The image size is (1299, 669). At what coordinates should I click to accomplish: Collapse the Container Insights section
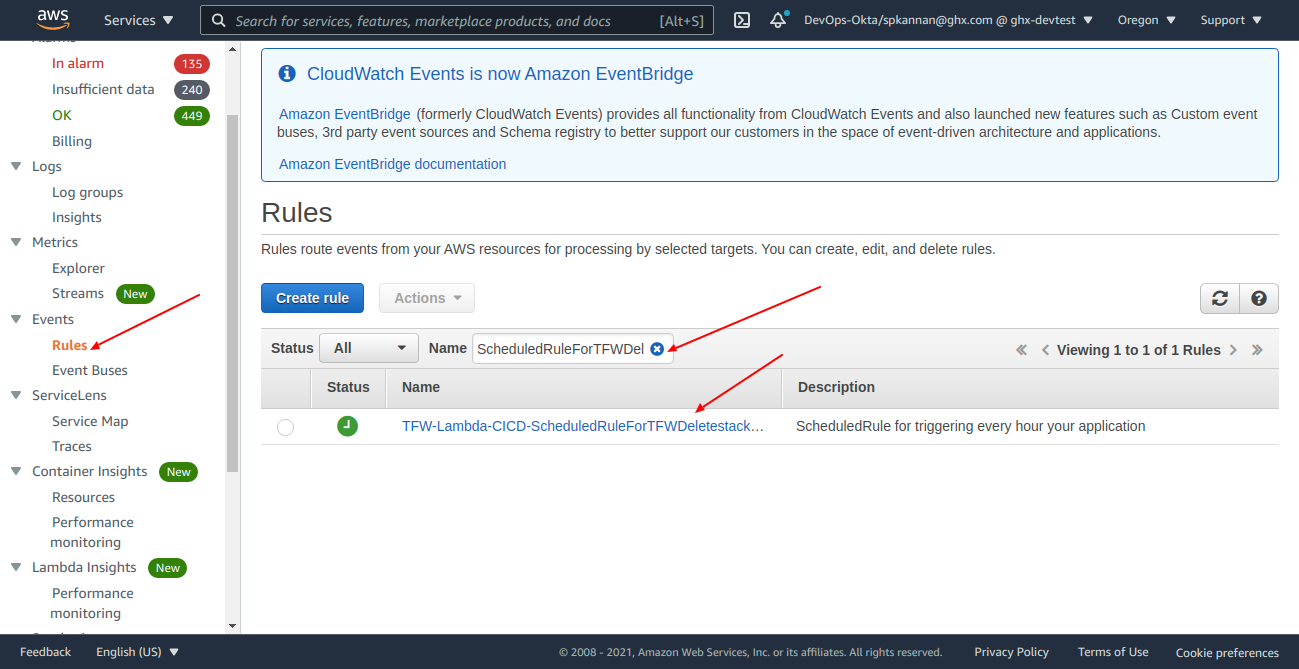tap(16, 471)
